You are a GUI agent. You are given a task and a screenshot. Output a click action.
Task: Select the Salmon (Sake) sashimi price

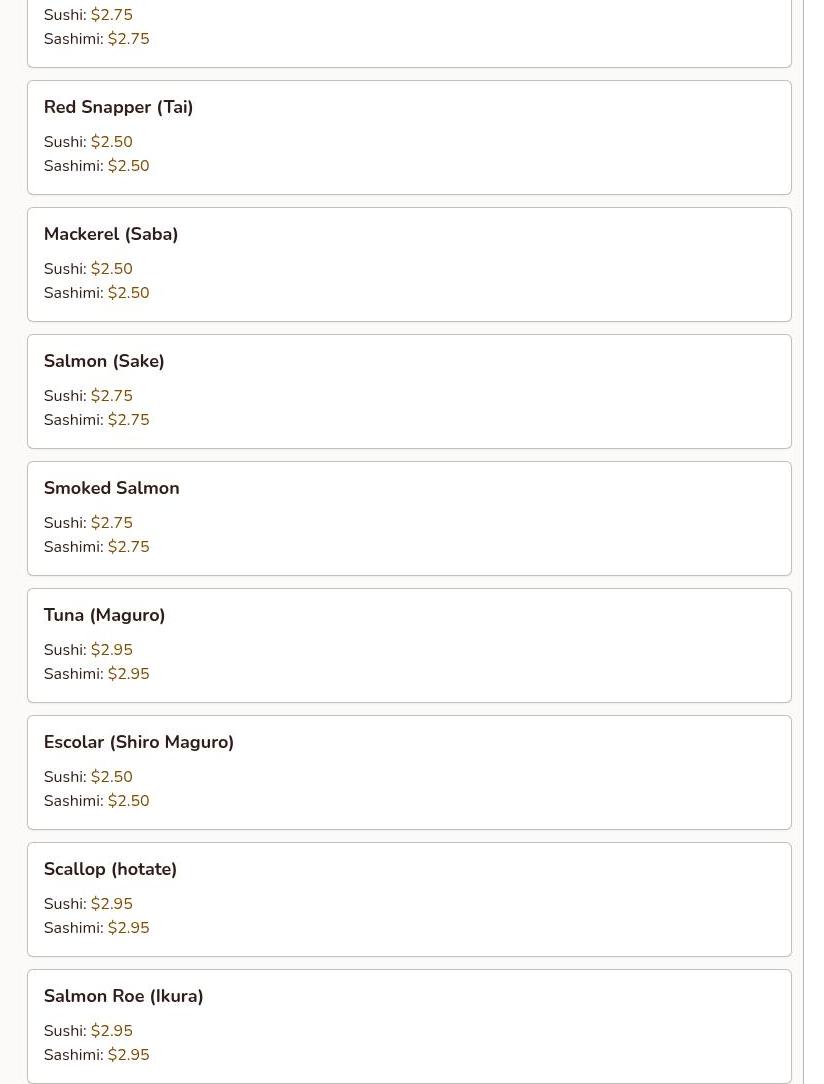point(128,420)
